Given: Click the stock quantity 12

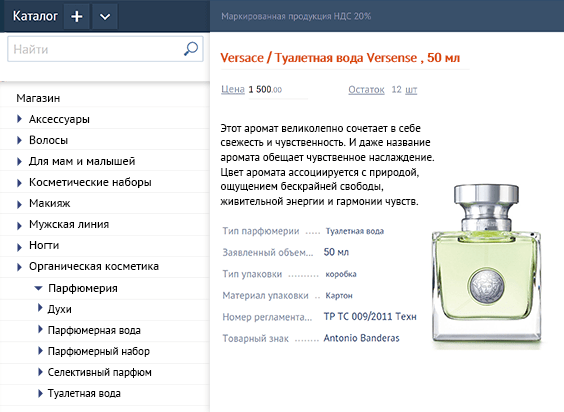Looking at the screenshot, I should point(396,89).
